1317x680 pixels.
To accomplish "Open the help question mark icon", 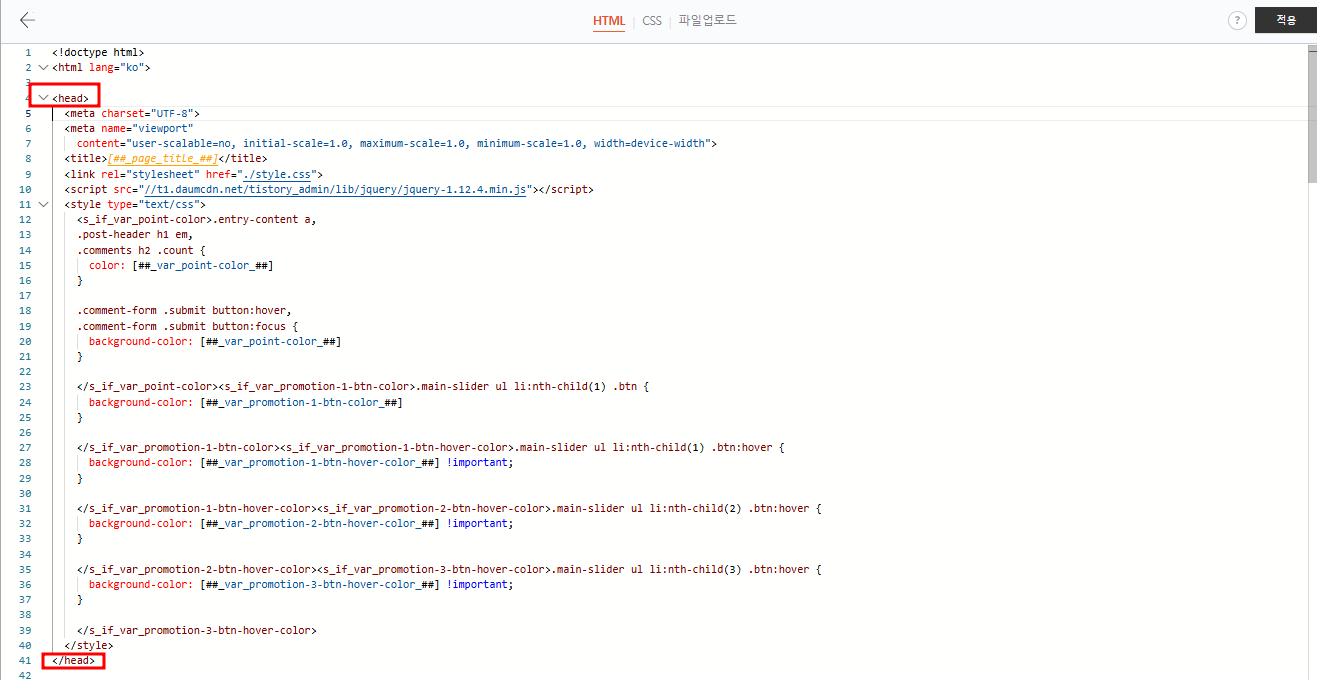I will [x=1237, y=21].
